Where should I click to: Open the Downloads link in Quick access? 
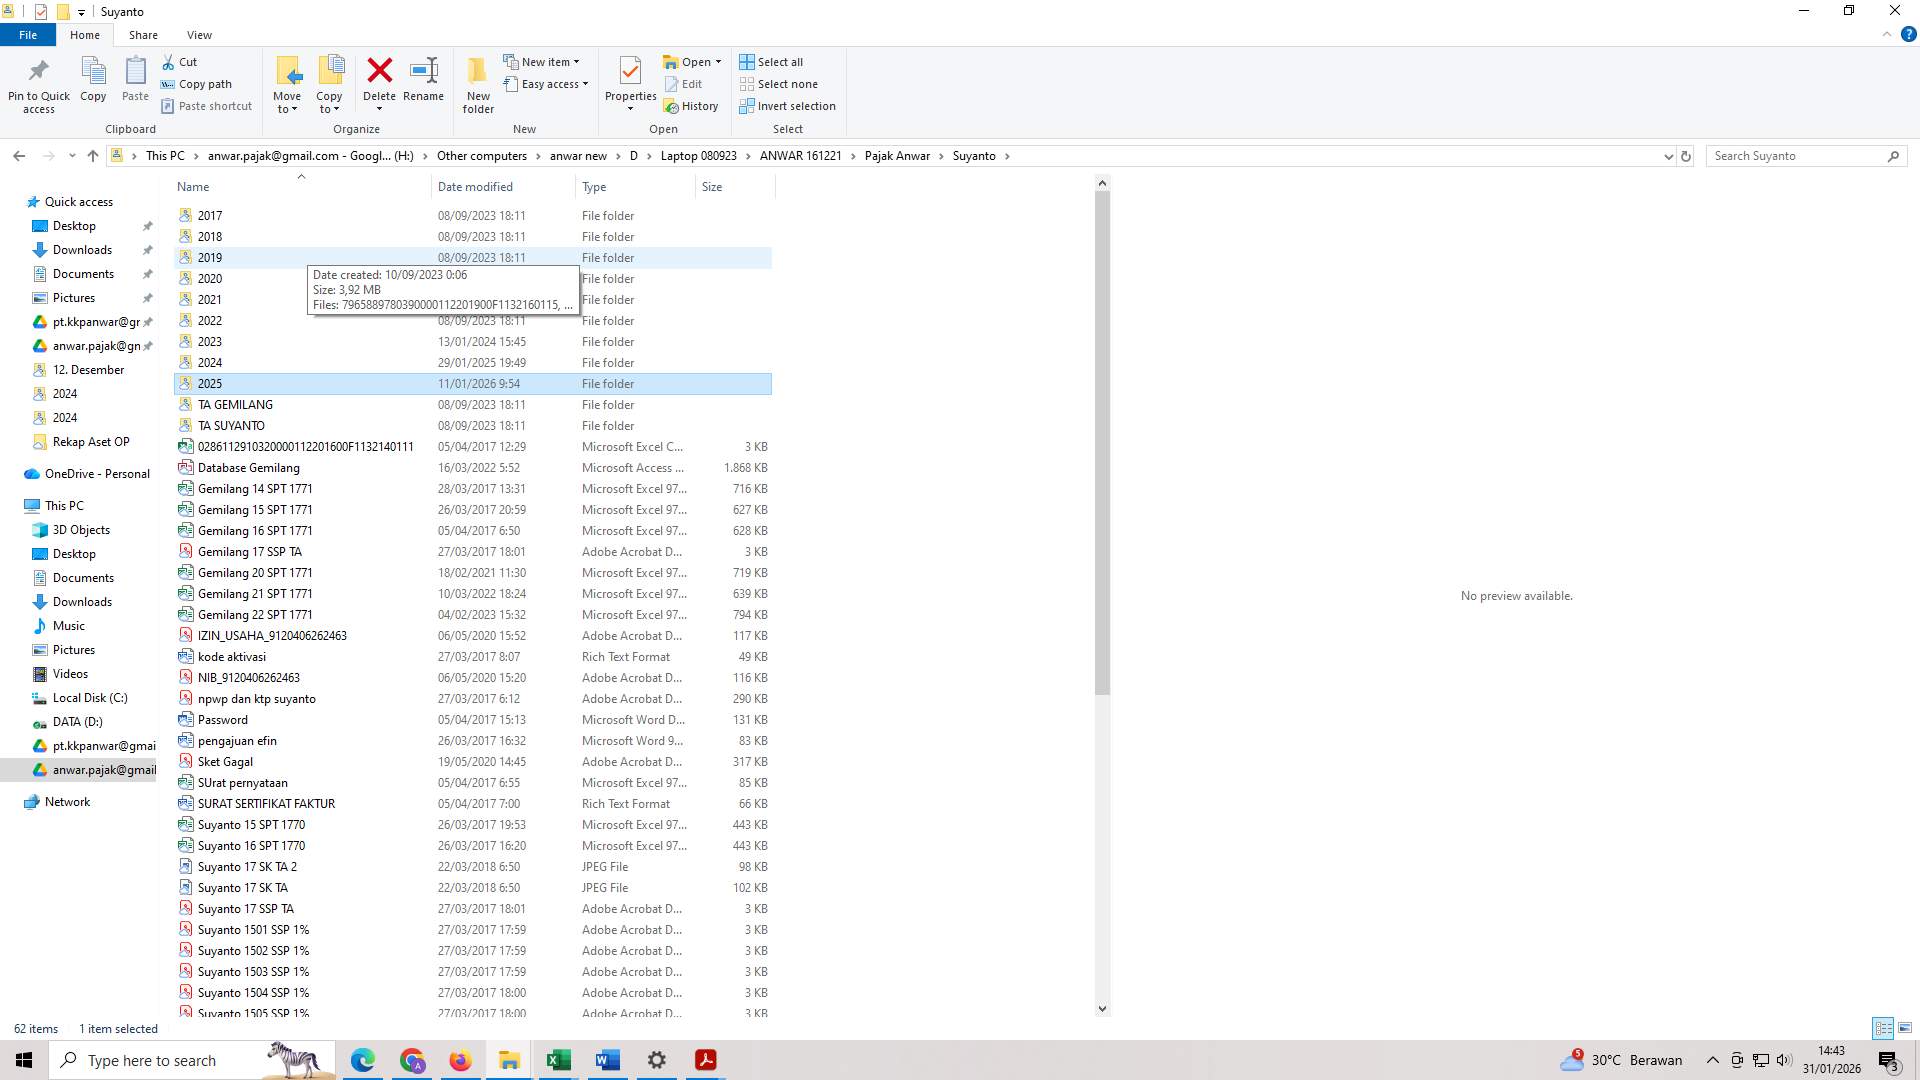click(80, 249)
